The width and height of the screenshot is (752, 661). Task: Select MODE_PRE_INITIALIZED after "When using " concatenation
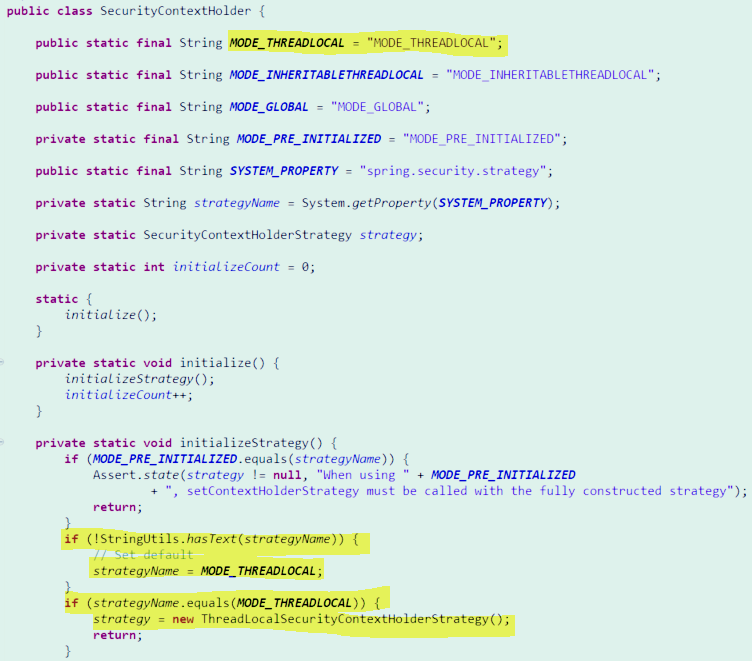[x=503, y=475]
